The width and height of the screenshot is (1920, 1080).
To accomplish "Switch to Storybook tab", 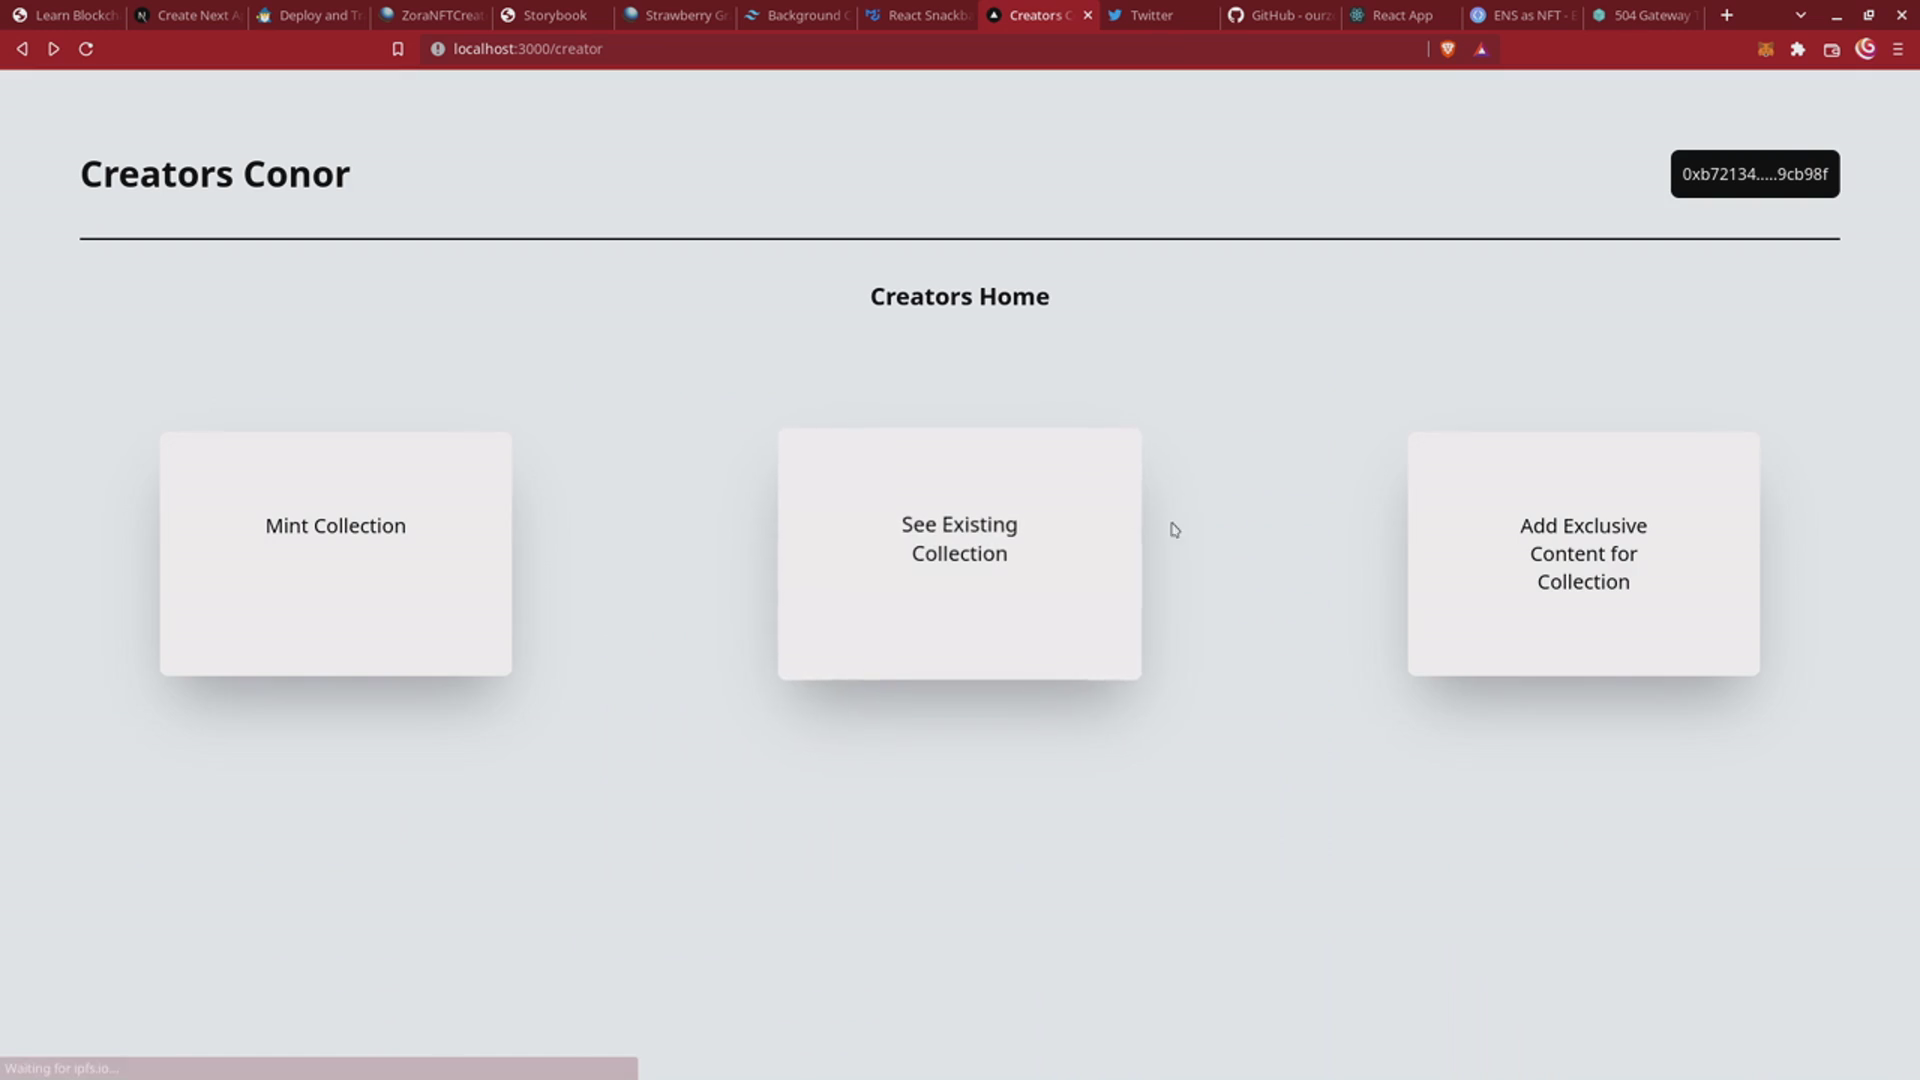I will [554, 15].
